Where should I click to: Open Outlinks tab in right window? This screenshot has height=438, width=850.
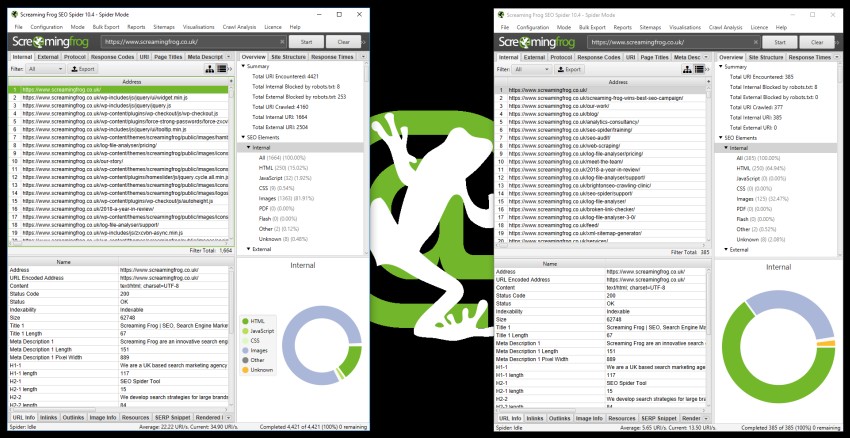[559, 418]
